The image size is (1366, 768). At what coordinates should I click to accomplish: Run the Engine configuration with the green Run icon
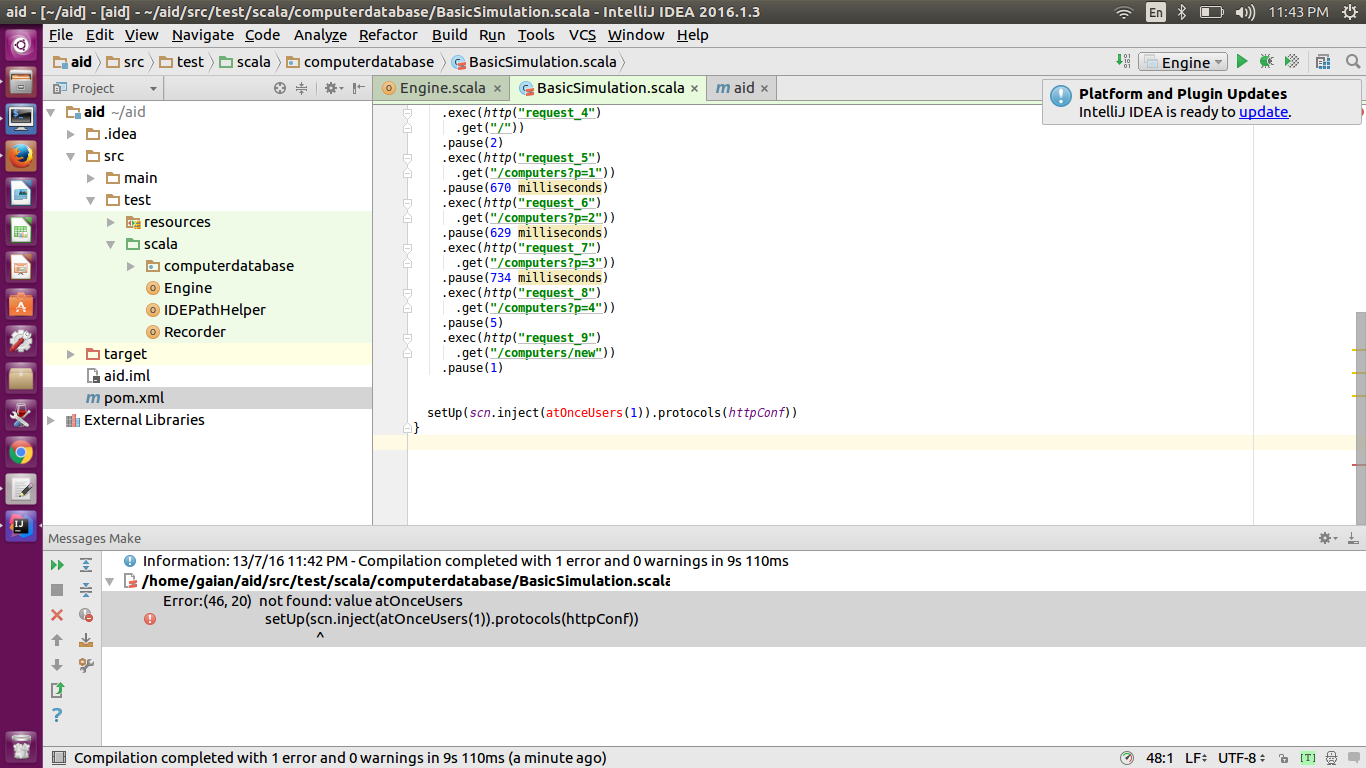(x=1242, y=61)
